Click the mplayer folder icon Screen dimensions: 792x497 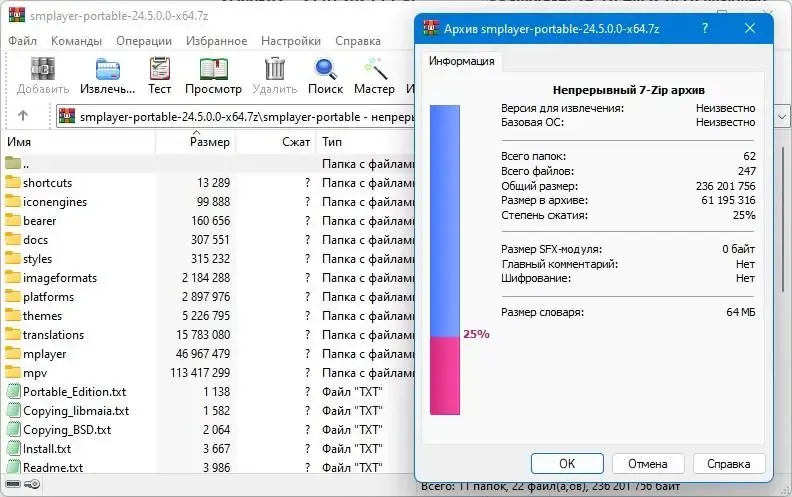[x=13, y=353]
